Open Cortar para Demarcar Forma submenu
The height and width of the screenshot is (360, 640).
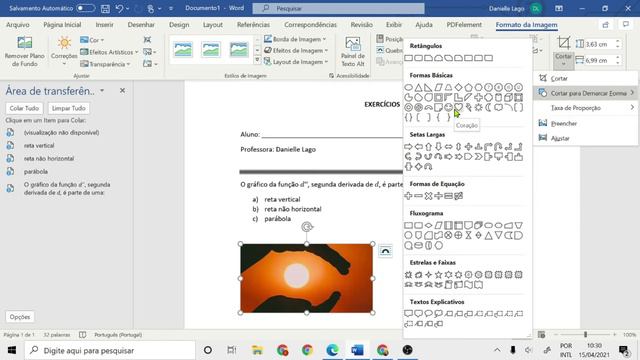tap(585, 93)
